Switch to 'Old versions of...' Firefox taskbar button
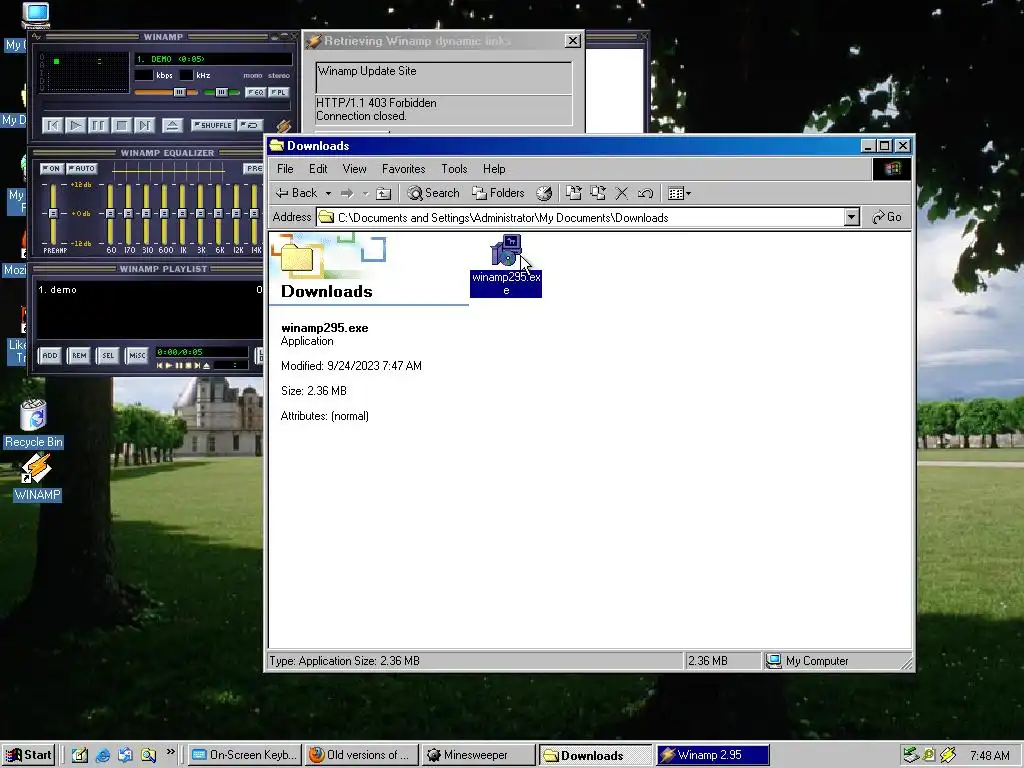 point(362,755)
